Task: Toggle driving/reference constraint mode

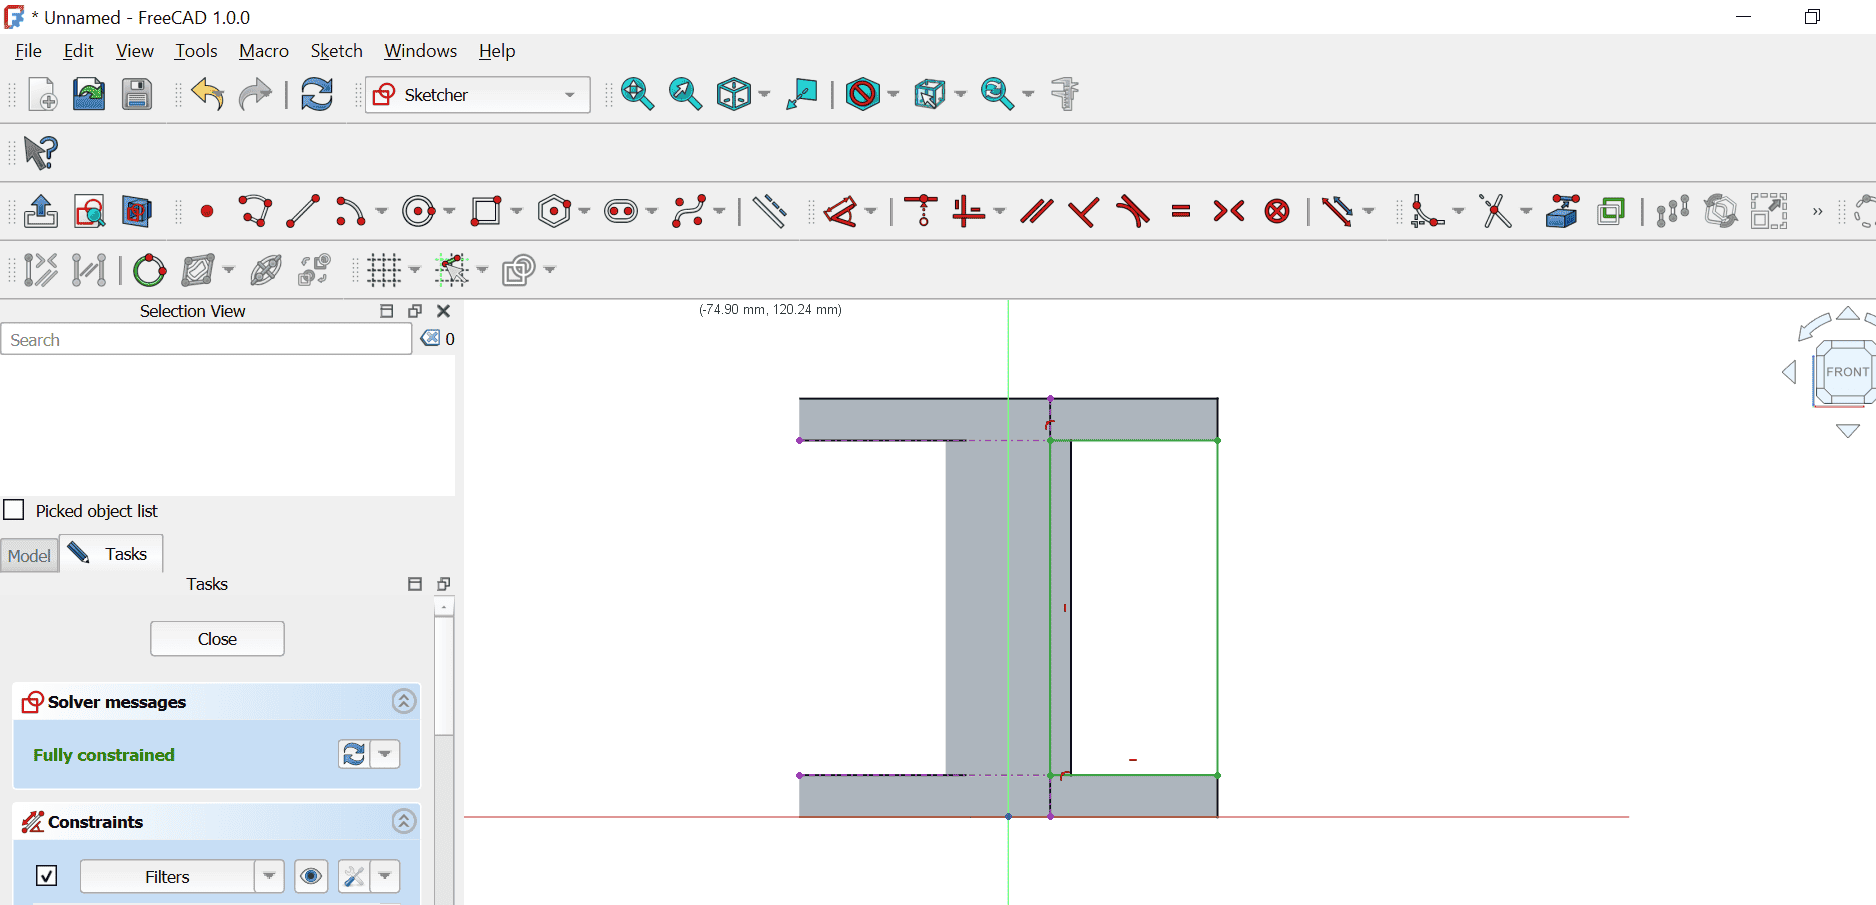Action: [x=41, y=270]
